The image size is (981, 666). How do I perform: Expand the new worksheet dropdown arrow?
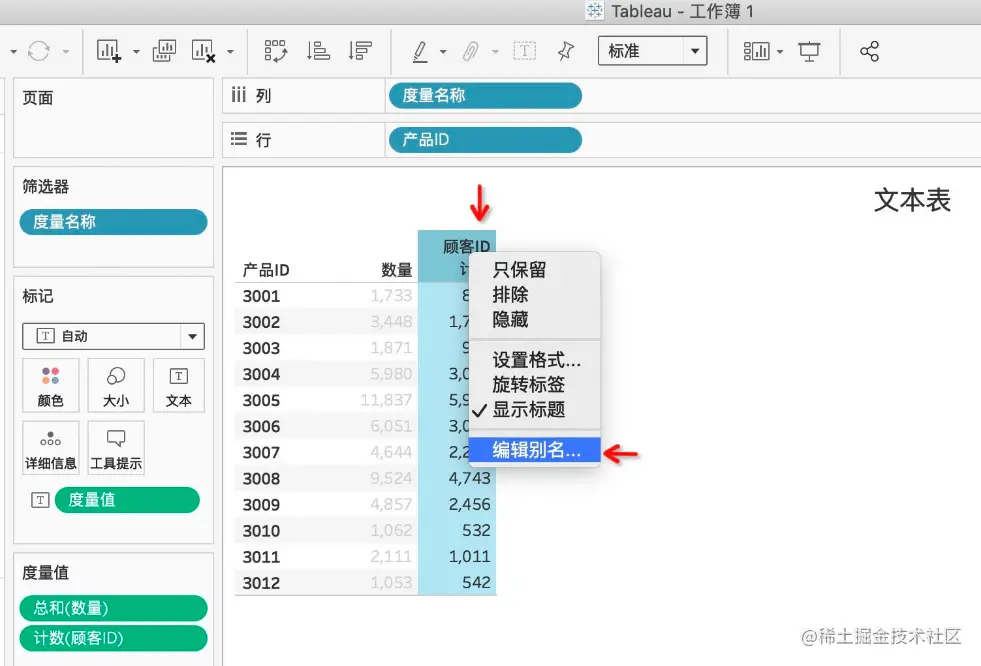tap(136, 52)
